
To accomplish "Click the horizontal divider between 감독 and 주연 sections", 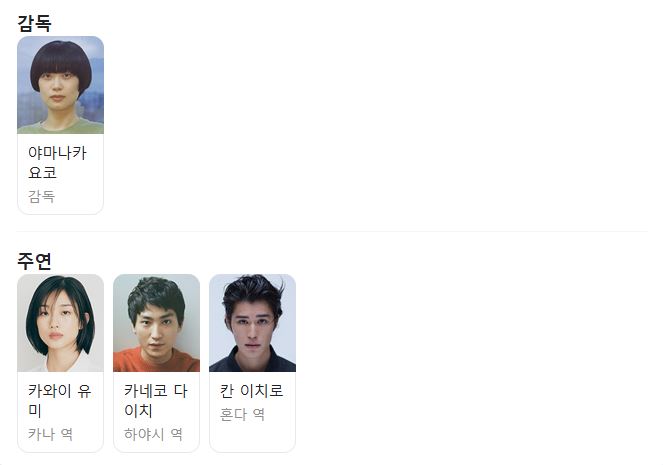I will tap(332, 232).
